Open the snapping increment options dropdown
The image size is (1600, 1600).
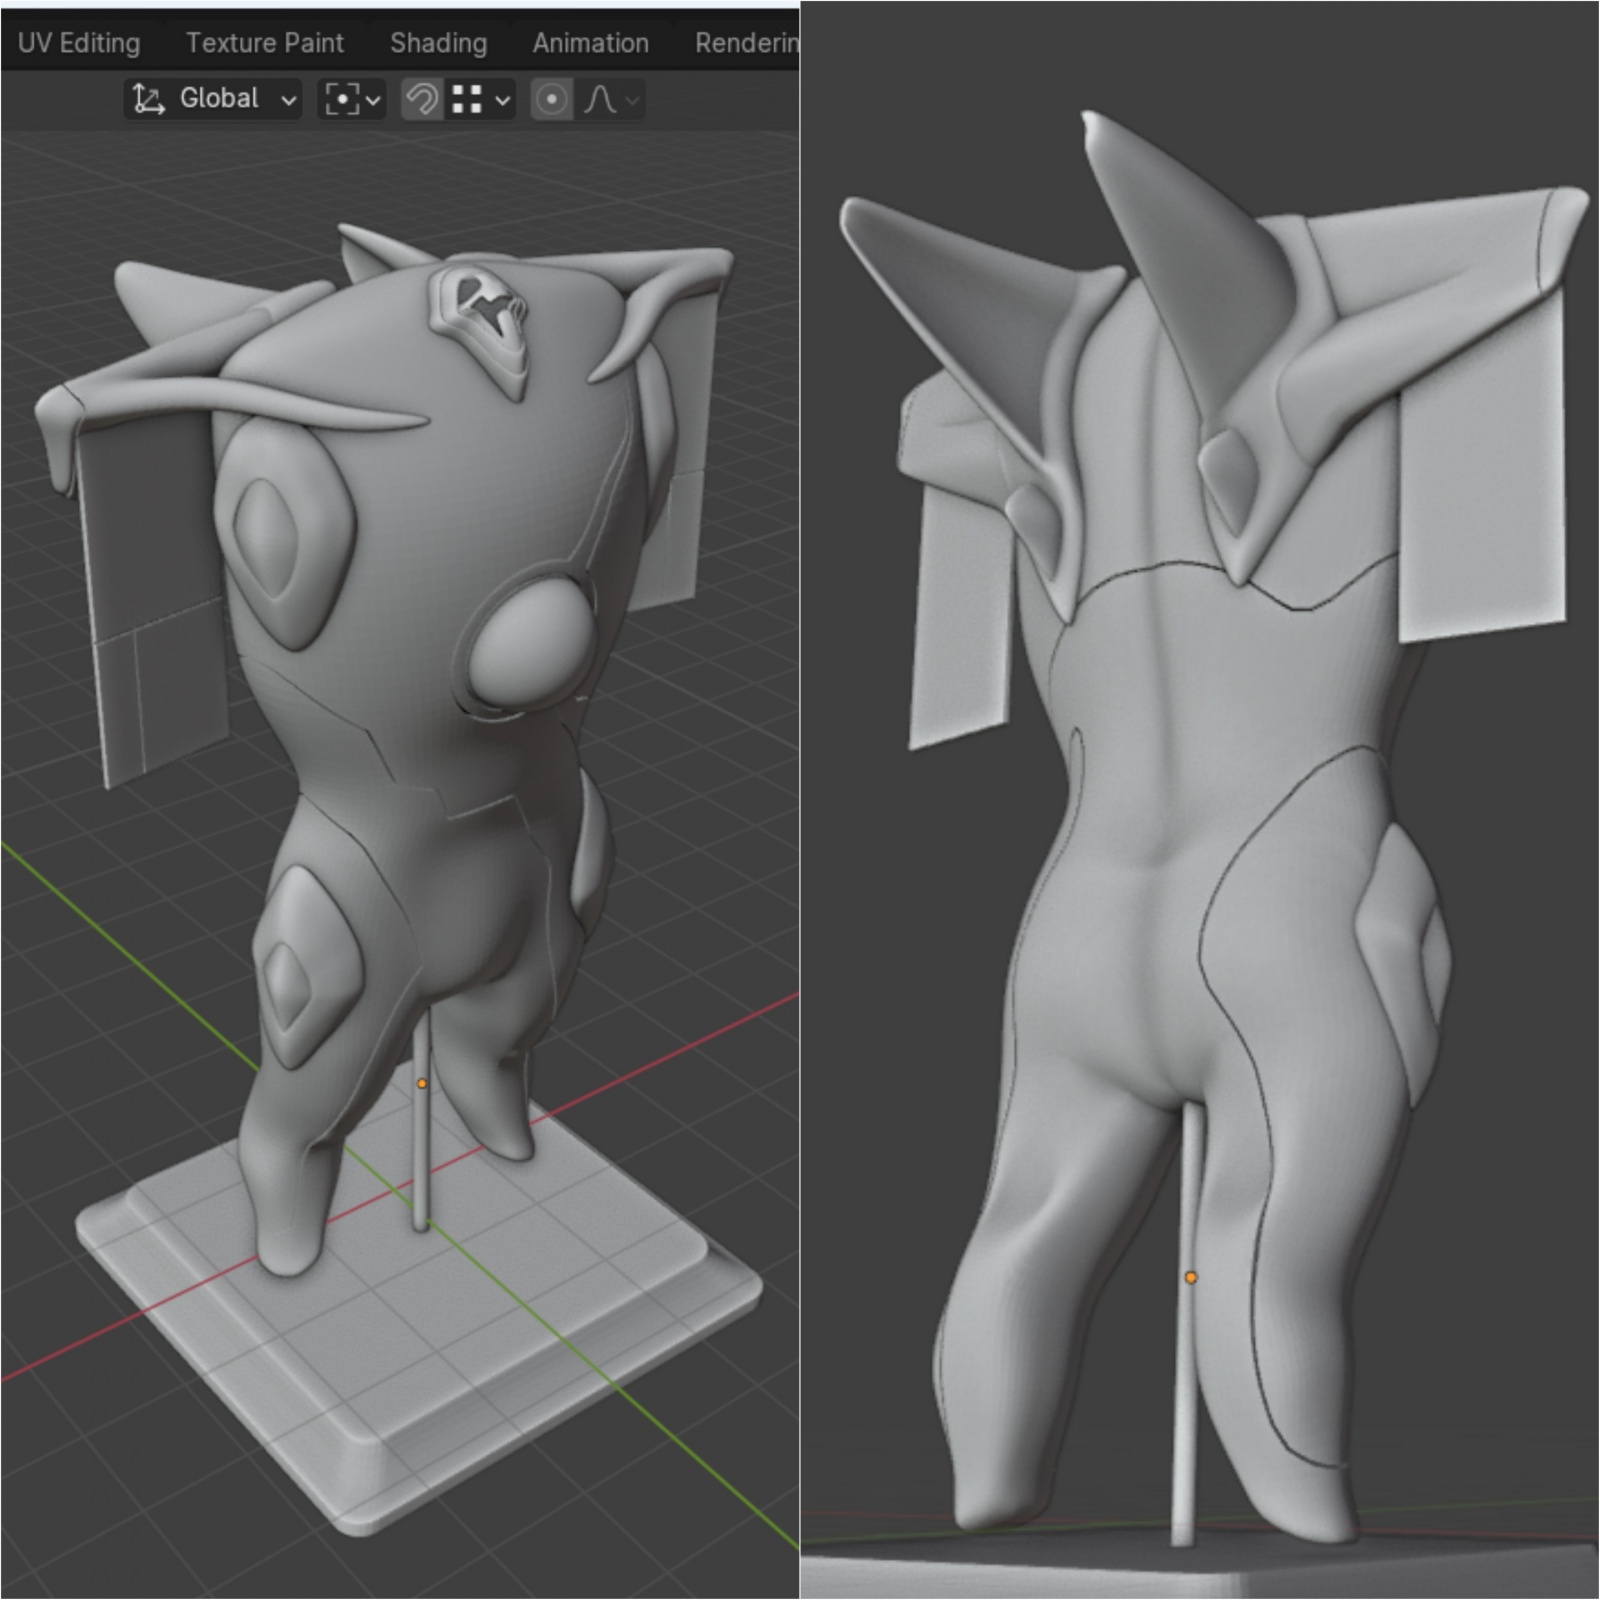coord(481,99)
